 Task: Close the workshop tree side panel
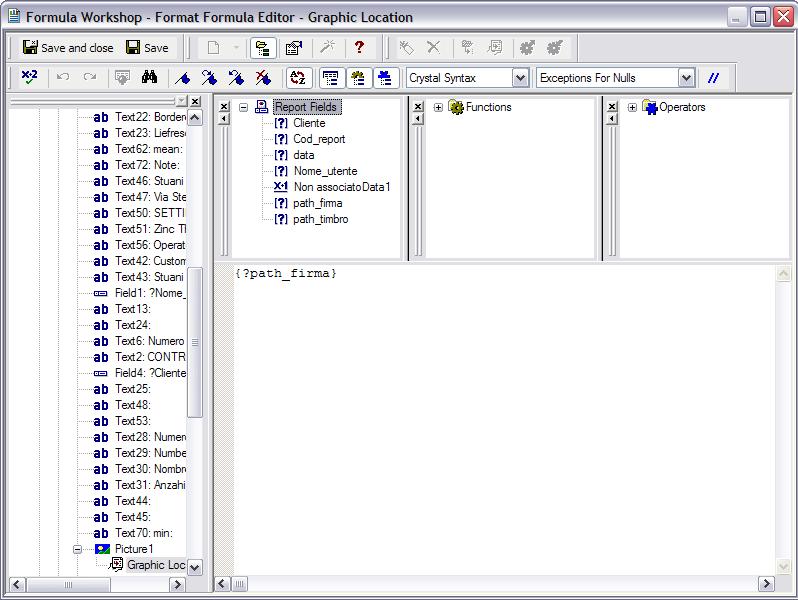click(195, 101)
